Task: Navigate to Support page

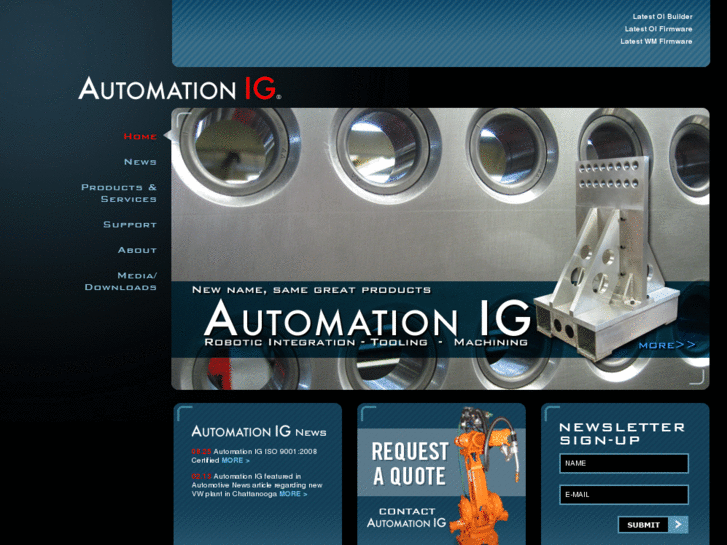Action: pos(130,224)
